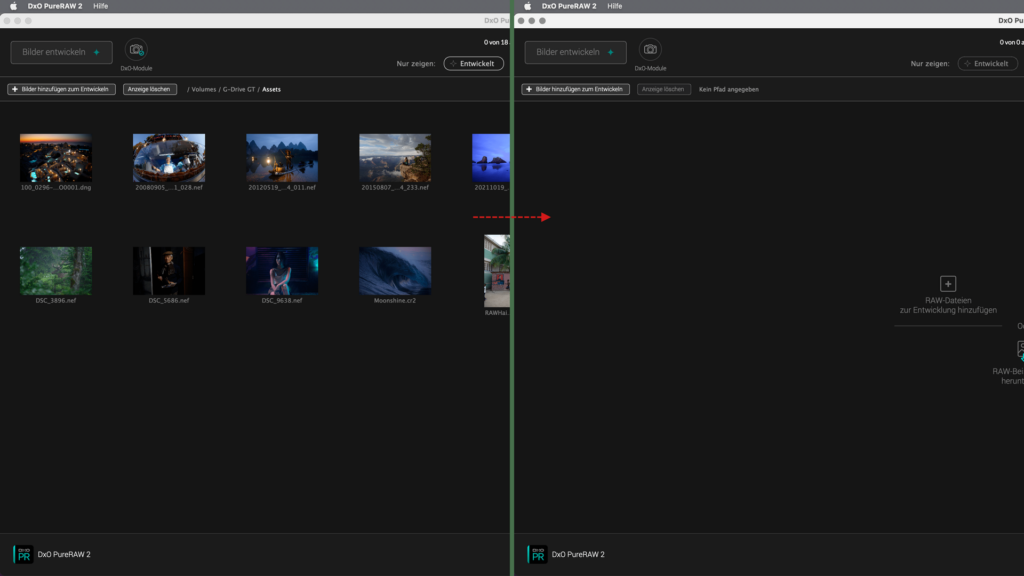Click the 'Kein Pfad angegeben' text

729,89
